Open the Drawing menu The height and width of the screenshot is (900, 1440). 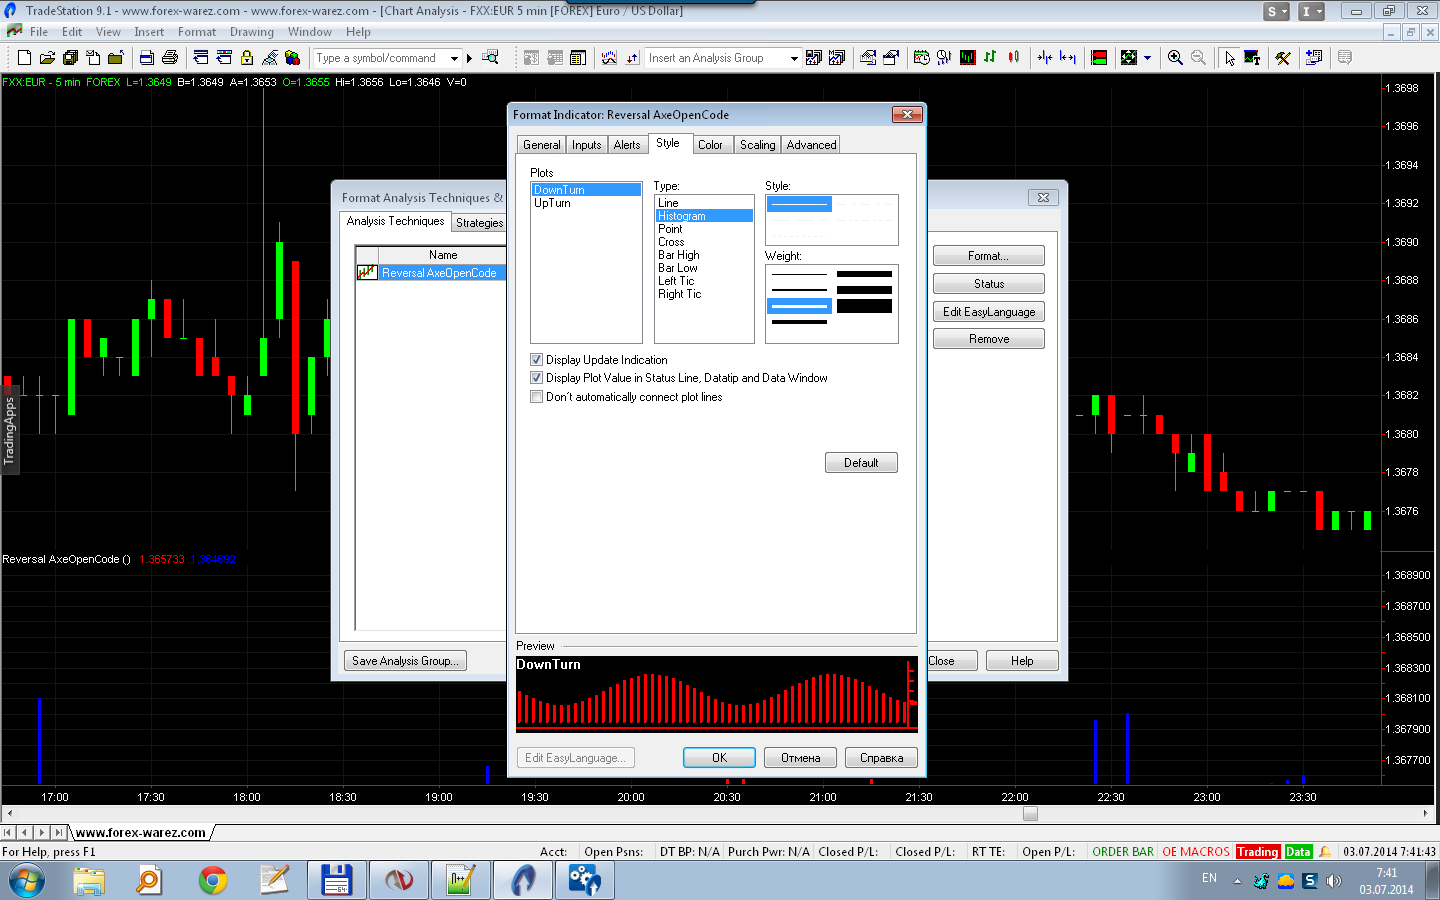[251, 32]
